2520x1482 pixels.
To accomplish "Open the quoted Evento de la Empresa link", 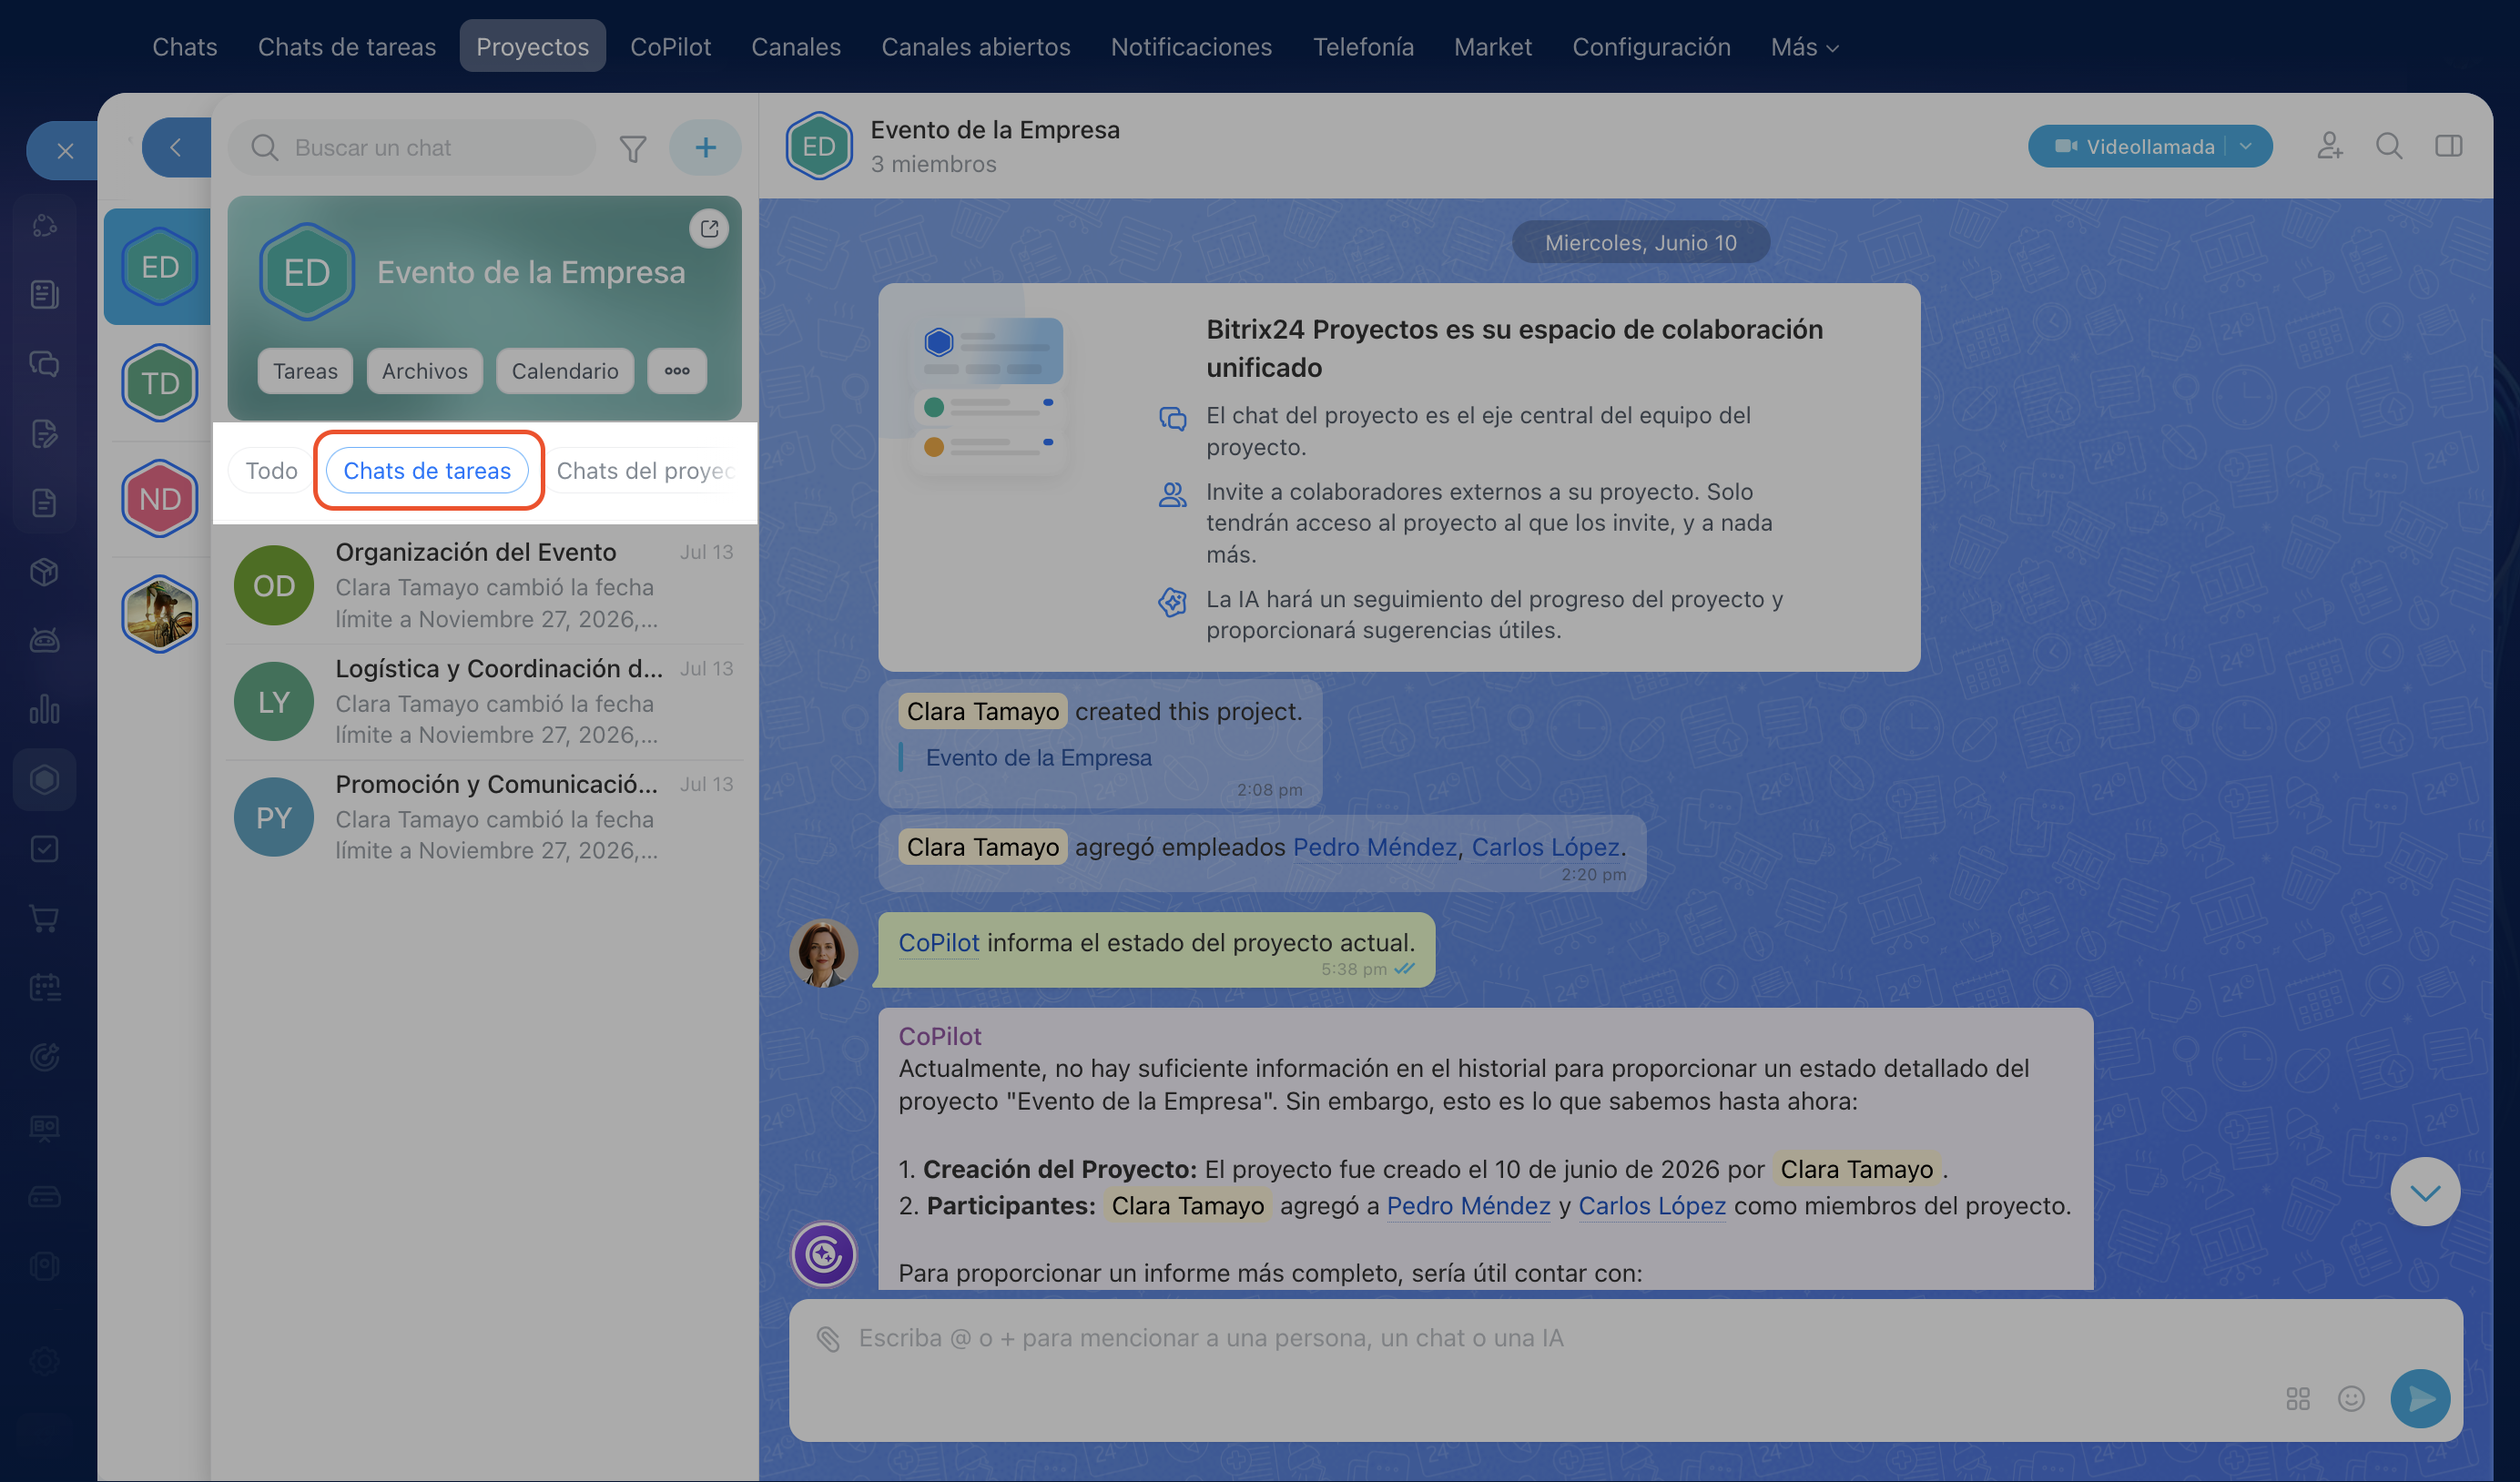I will tap(1038, 758).
